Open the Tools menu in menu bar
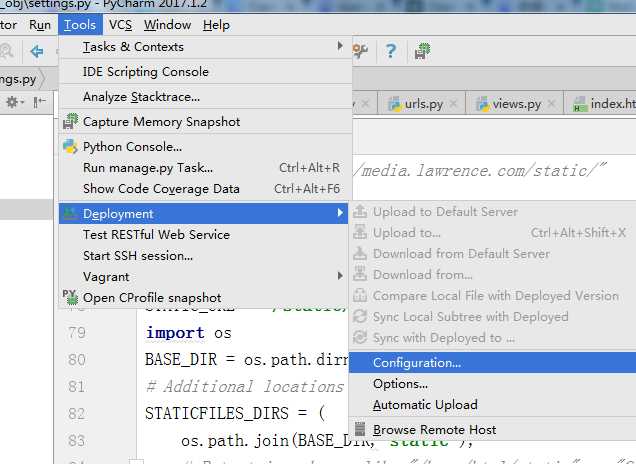Screen dimensions: 636x464 pyautogui.click(x=80, y=25)
